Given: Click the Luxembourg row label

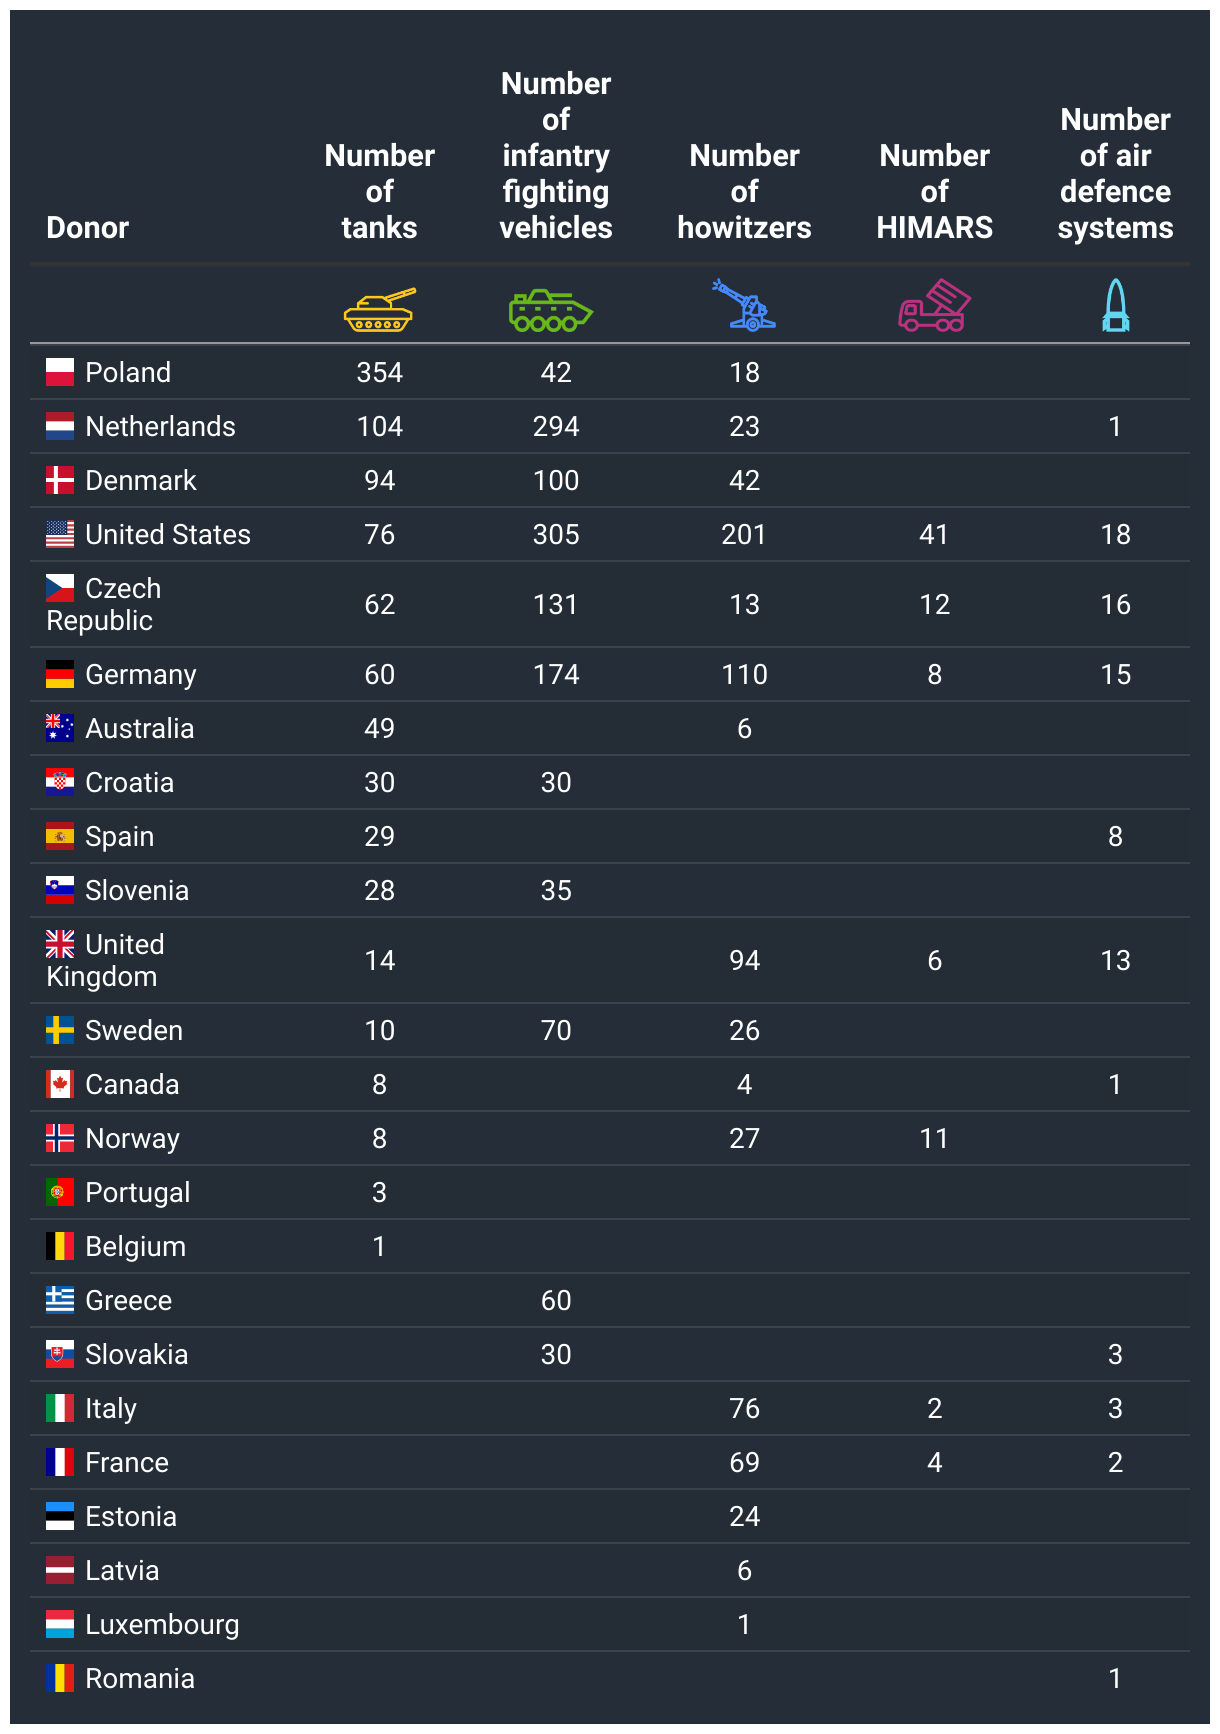Looking at the screenshot, I should click(x=162, y=1624).
